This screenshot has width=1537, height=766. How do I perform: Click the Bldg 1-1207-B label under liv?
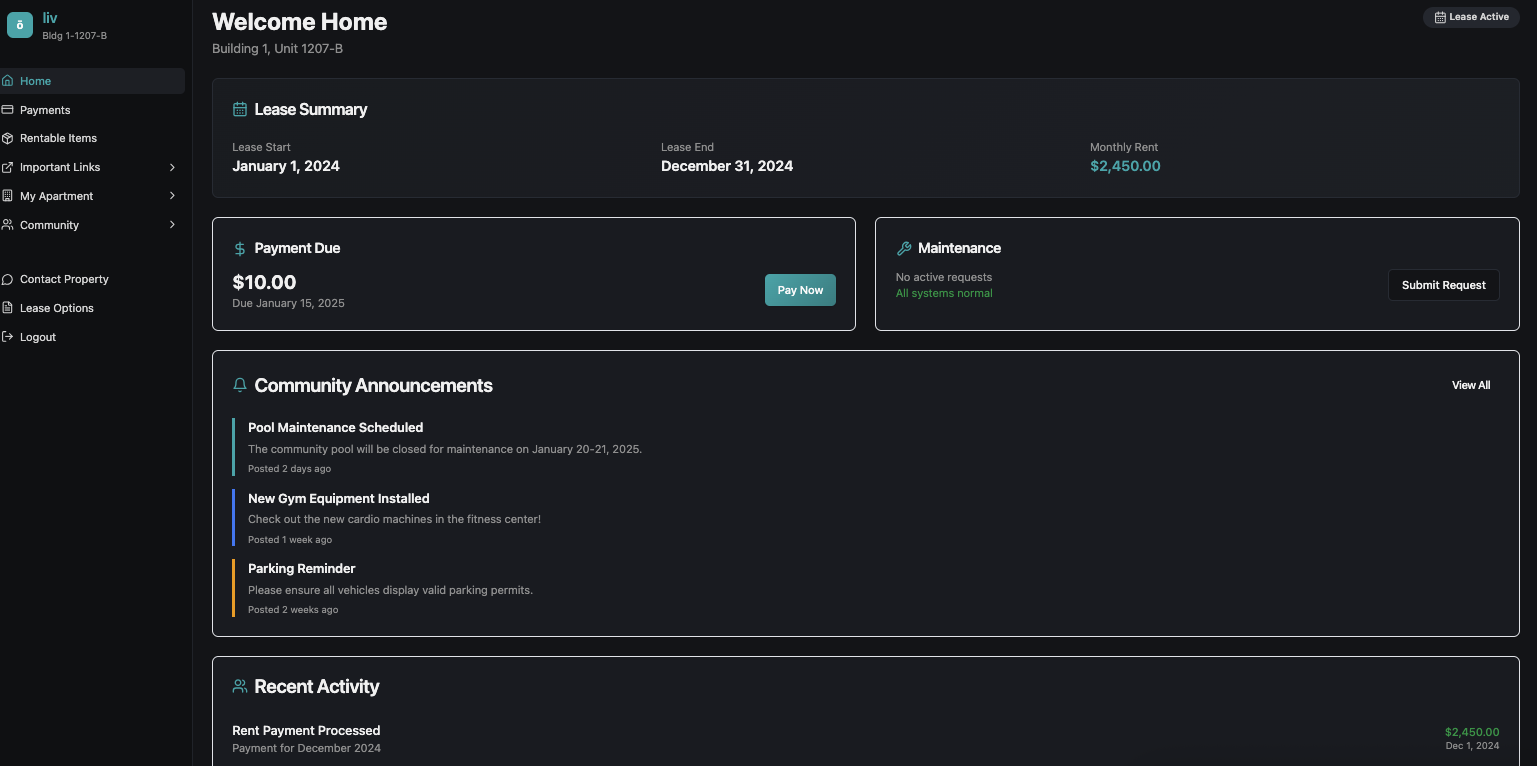(x=74, y=36)
